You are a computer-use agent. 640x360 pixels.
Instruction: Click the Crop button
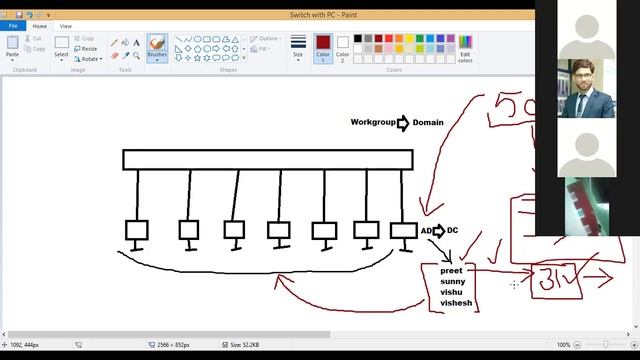tap(84, 38)
